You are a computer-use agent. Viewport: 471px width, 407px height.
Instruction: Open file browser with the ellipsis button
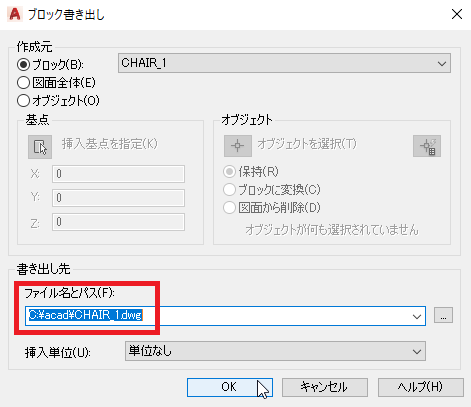coord(443,315)
